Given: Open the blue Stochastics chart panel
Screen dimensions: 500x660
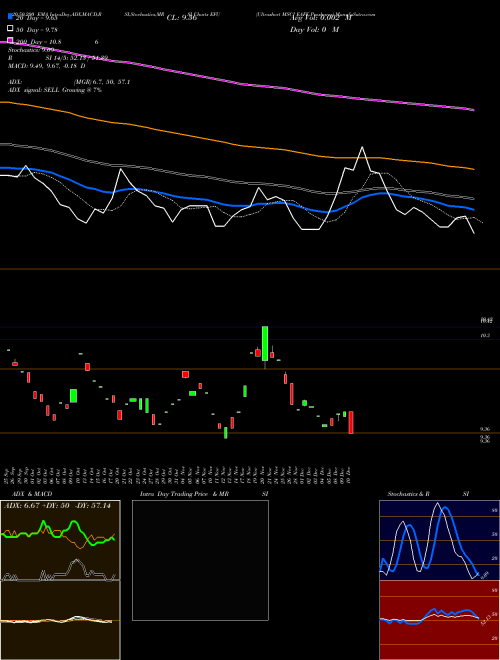Looking at the screenshot, I should click(439, 540).
